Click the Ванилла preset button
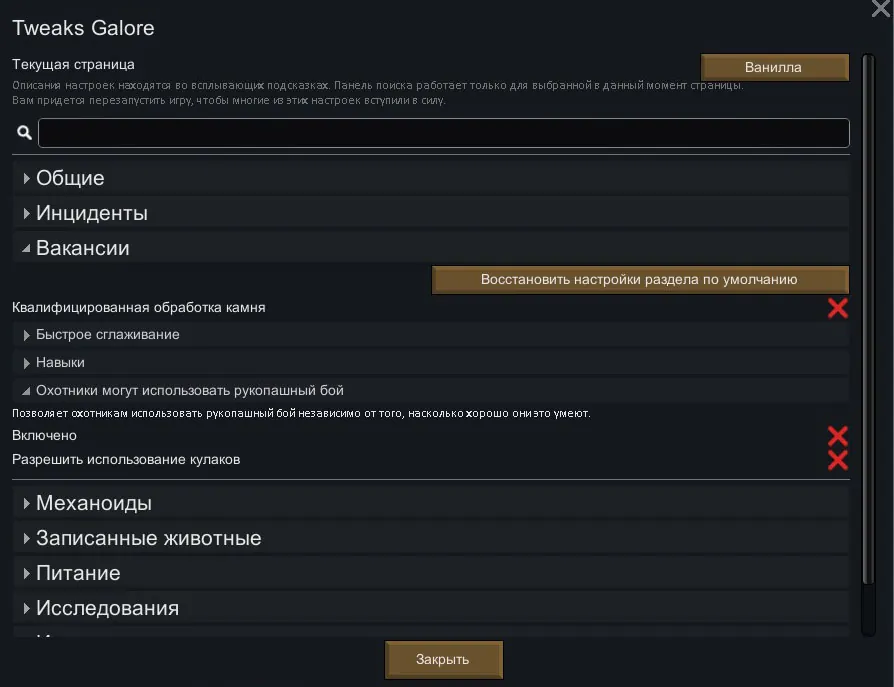894x687 pixels. (x=774, y=67)
